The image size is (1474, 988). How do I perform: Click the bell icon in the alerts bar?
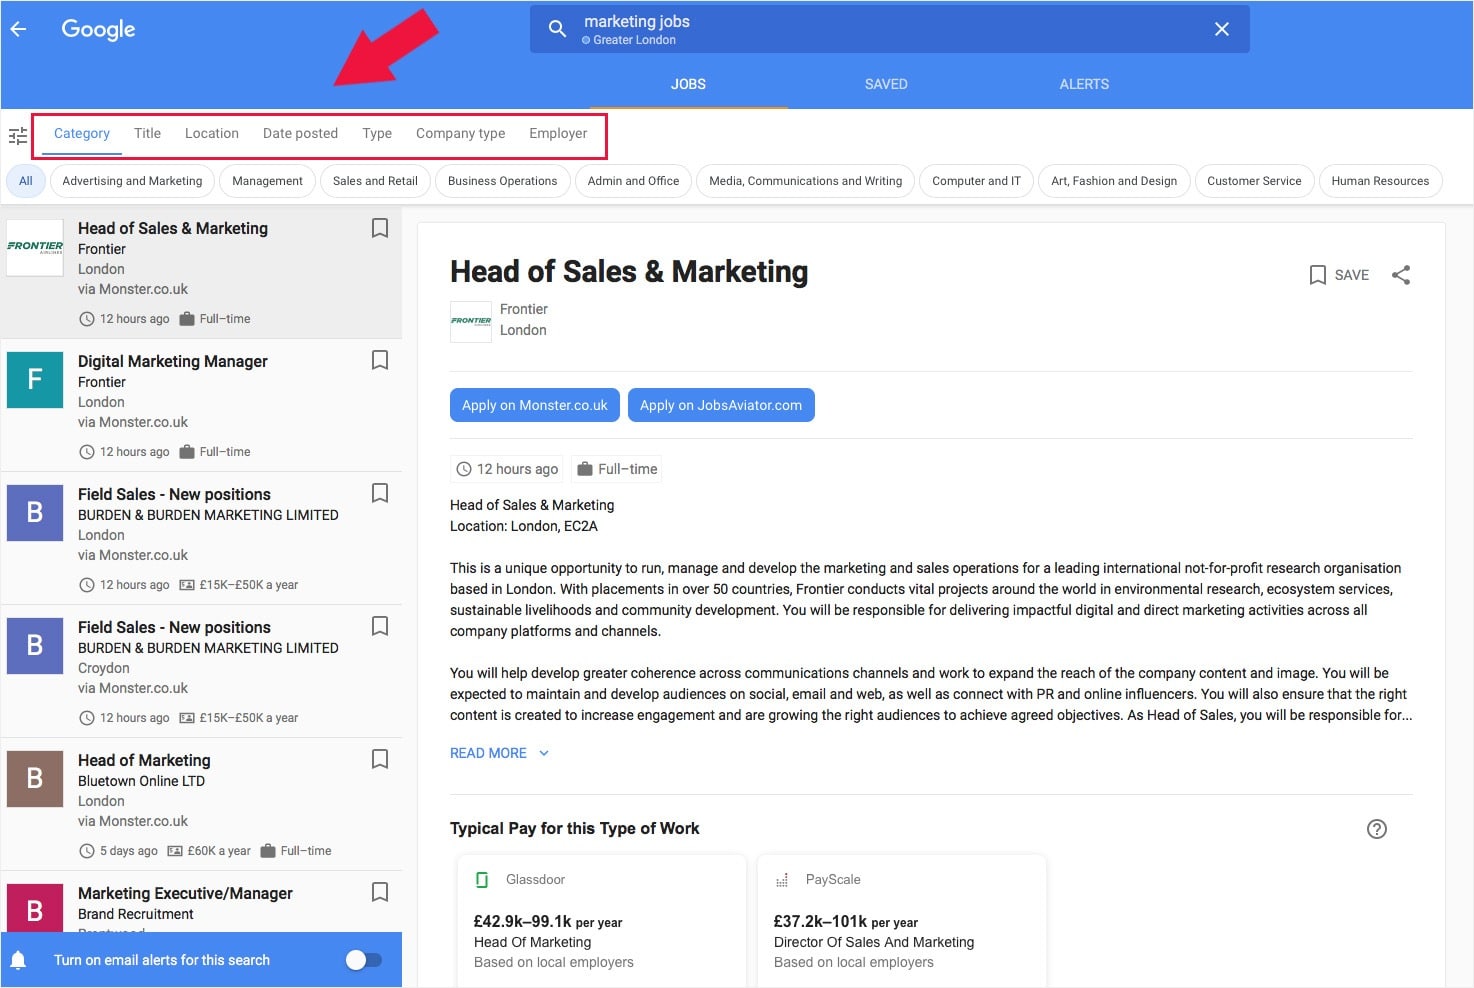click(18, 960)
